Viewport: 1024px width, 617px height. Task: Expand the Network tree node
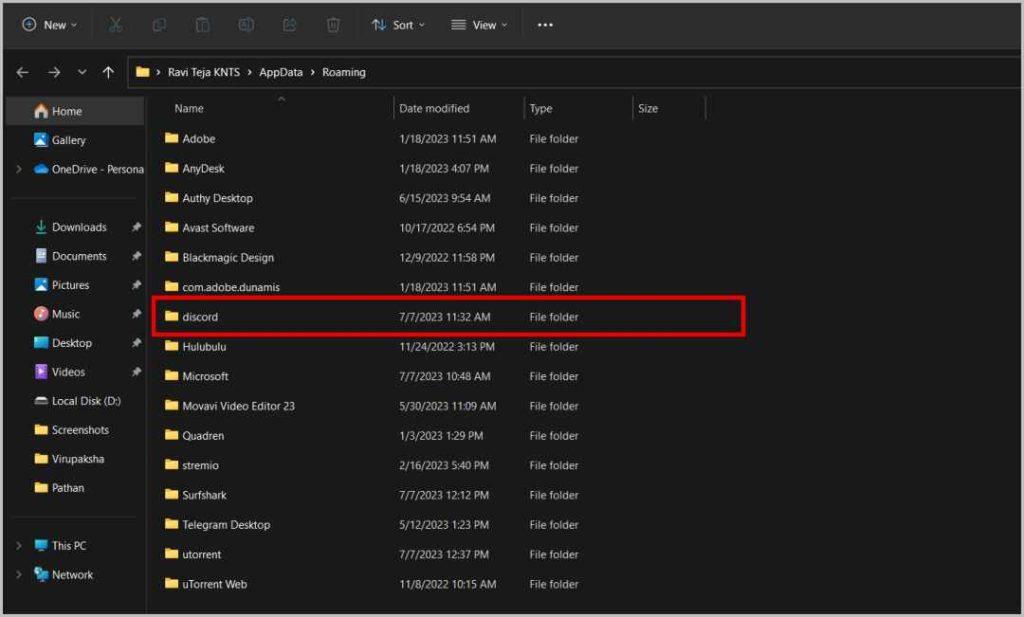pyautogui.click(x=18, y=575)
